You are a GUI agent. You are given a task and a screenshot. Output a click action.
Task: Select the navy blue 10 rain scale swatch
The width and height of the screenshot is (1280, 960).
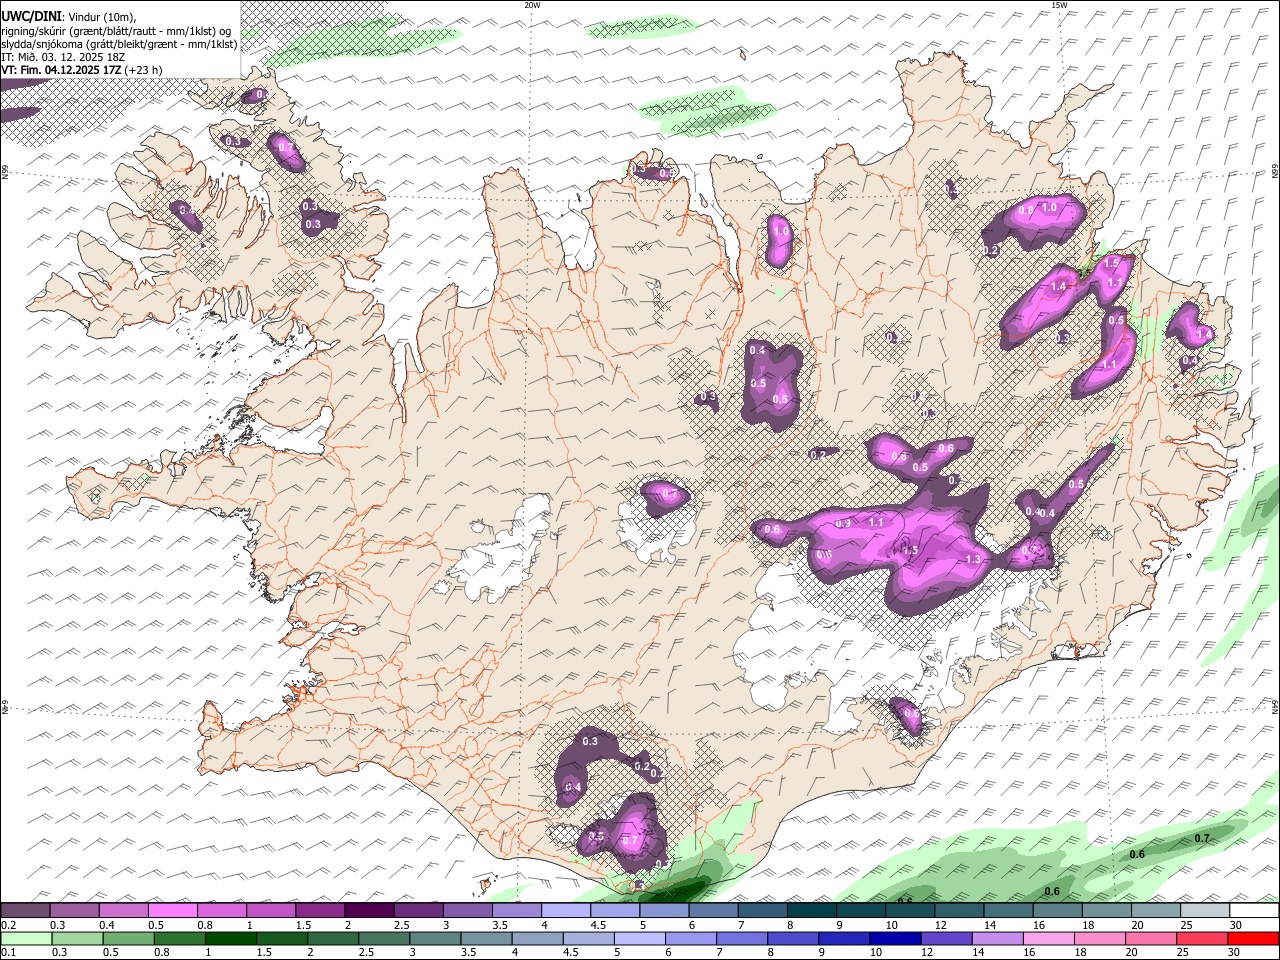click(x=895, y=938)
